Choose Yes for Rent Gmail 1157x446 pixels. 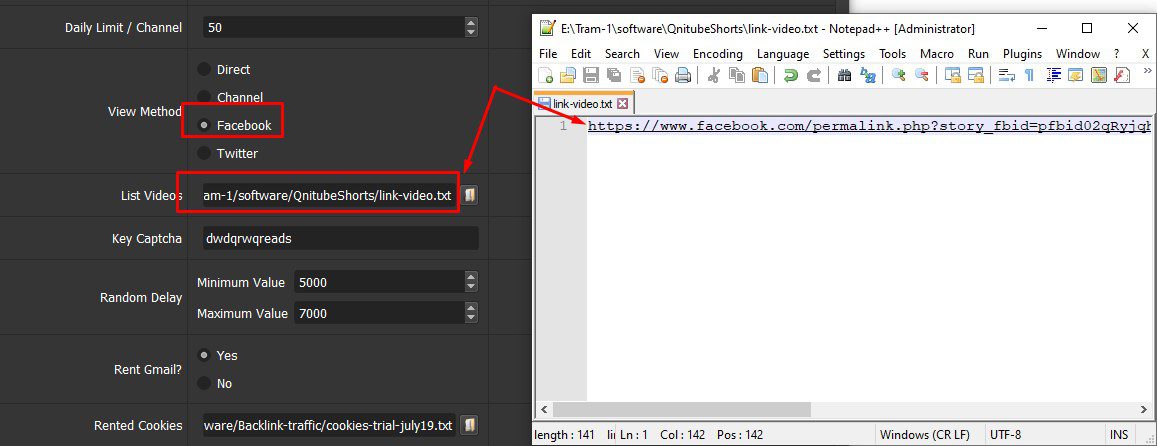tap(204, 355)
